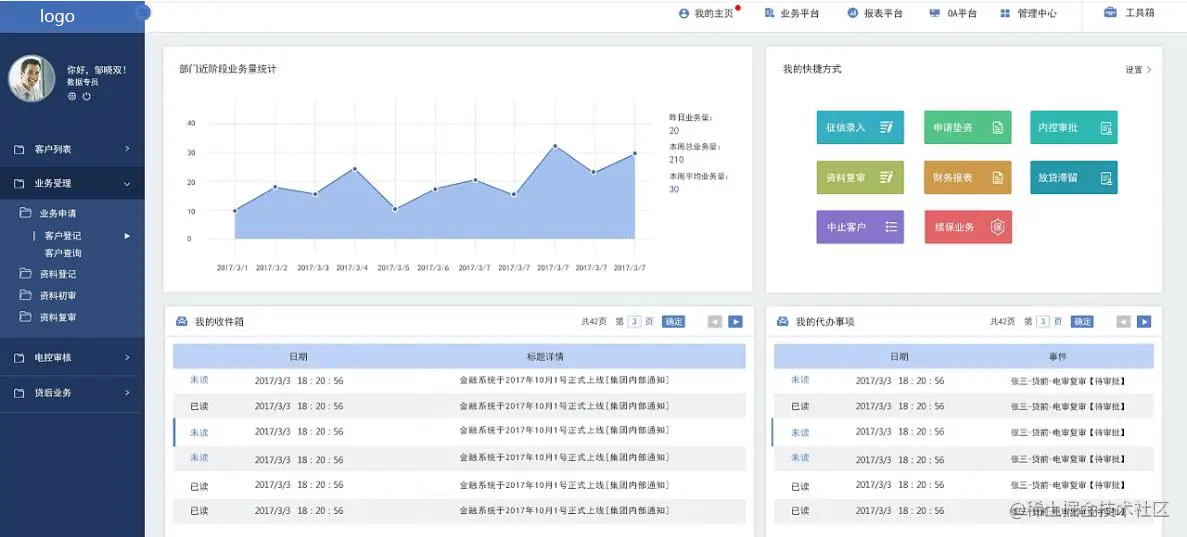
Task: Click the 报表平台 chart icon in the top bar
Action: coord(852,13)
